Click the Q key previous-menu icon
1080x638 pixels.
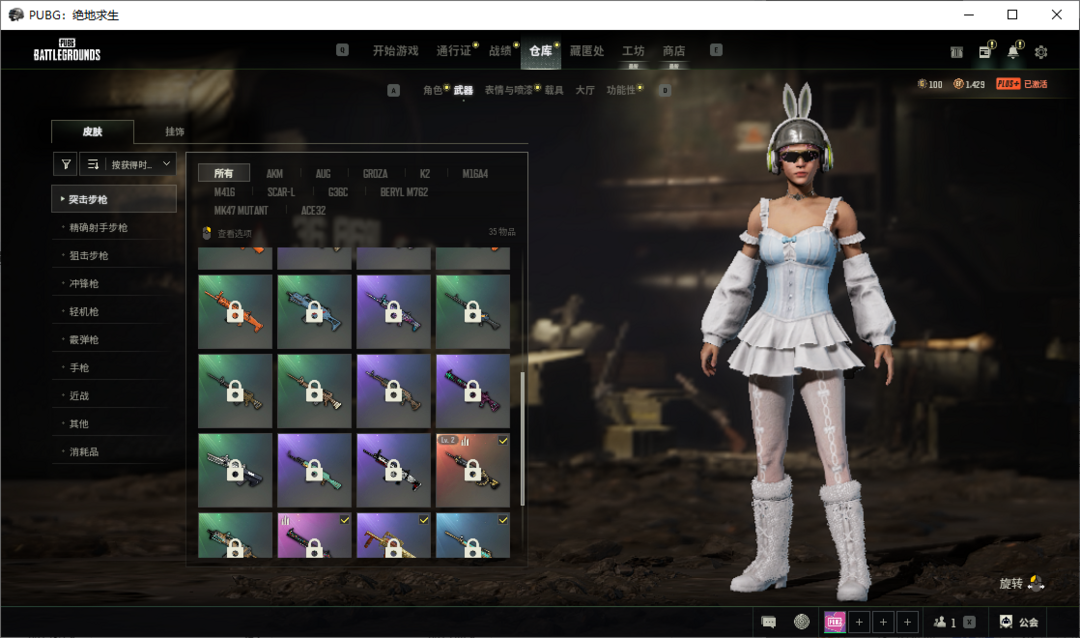(x=342, y=50)
